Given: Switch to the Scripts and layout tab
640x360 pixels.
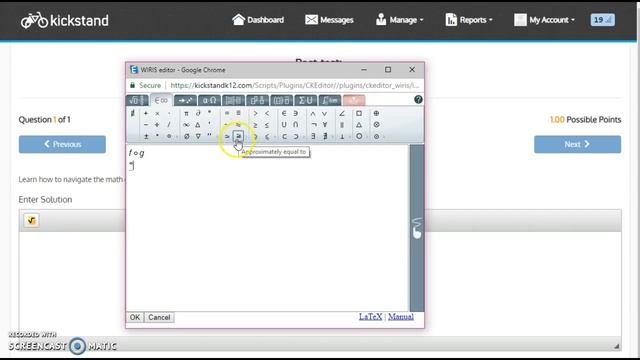Looking at the screenshot, I should (258, 100).
